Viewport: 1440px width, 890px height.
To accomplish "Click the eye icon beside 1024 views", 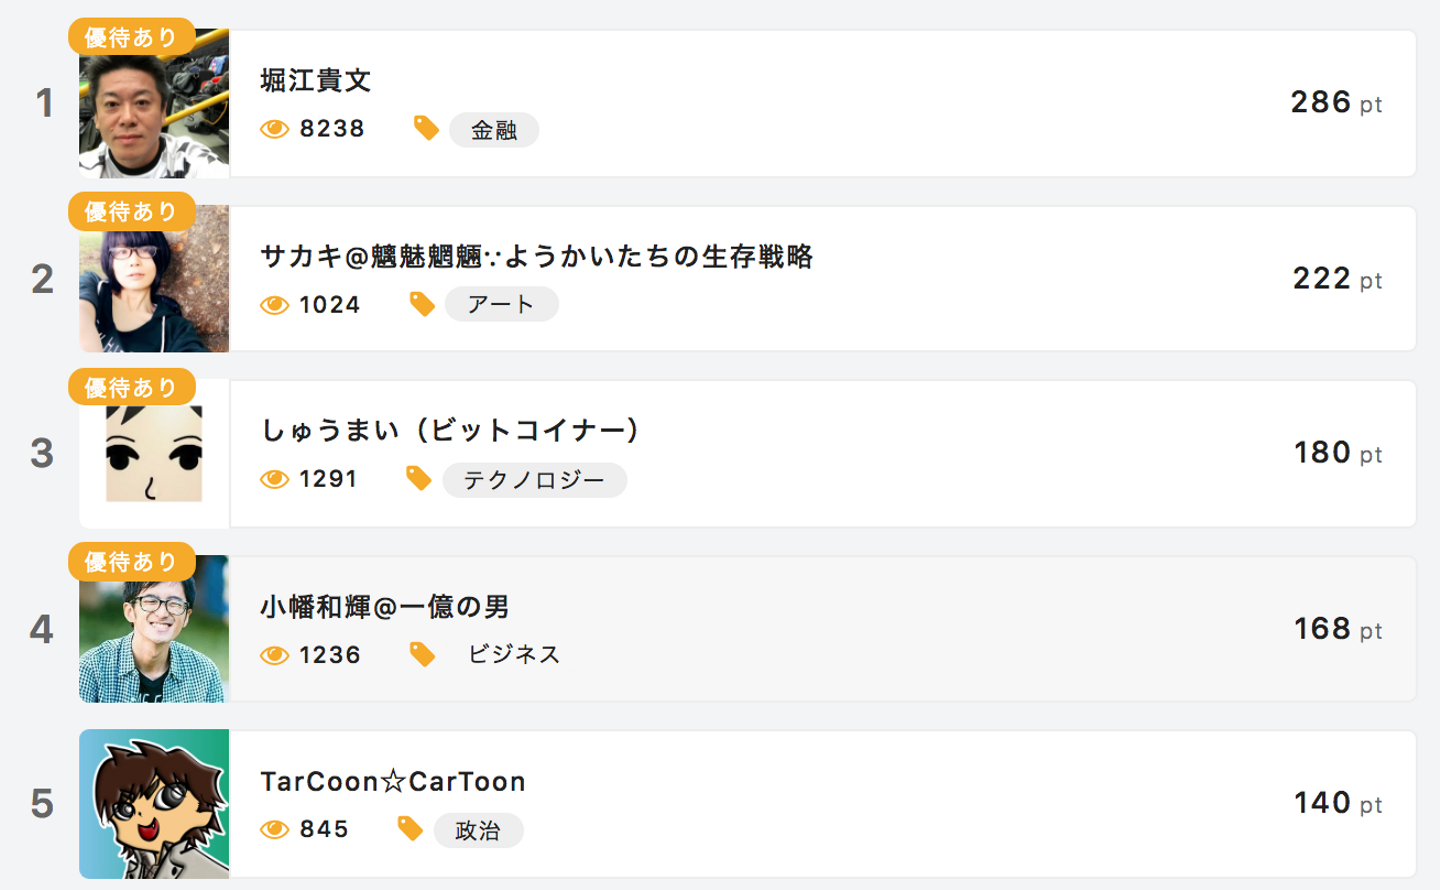I will pyautogui.click(x=274, y=305).
